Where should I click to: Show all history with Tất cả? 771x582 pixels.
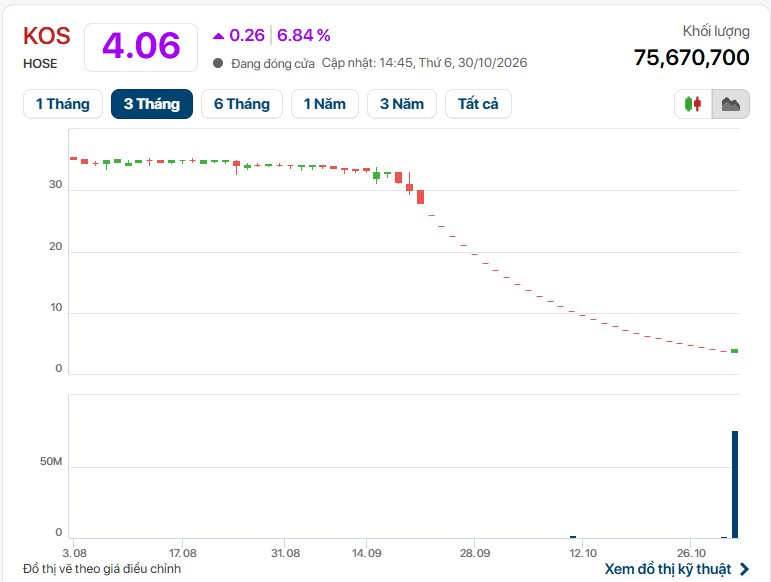click(x=478, y=104)
